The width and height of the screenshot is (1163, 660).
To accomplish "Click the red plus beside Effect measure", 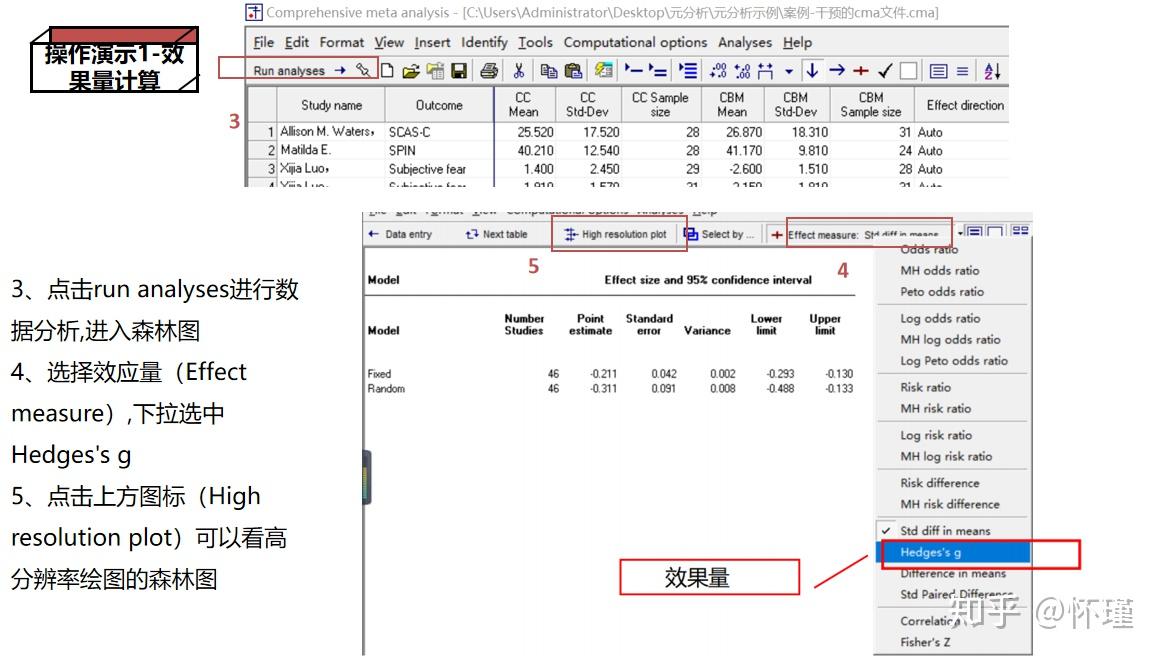I will tap(777, 234).
